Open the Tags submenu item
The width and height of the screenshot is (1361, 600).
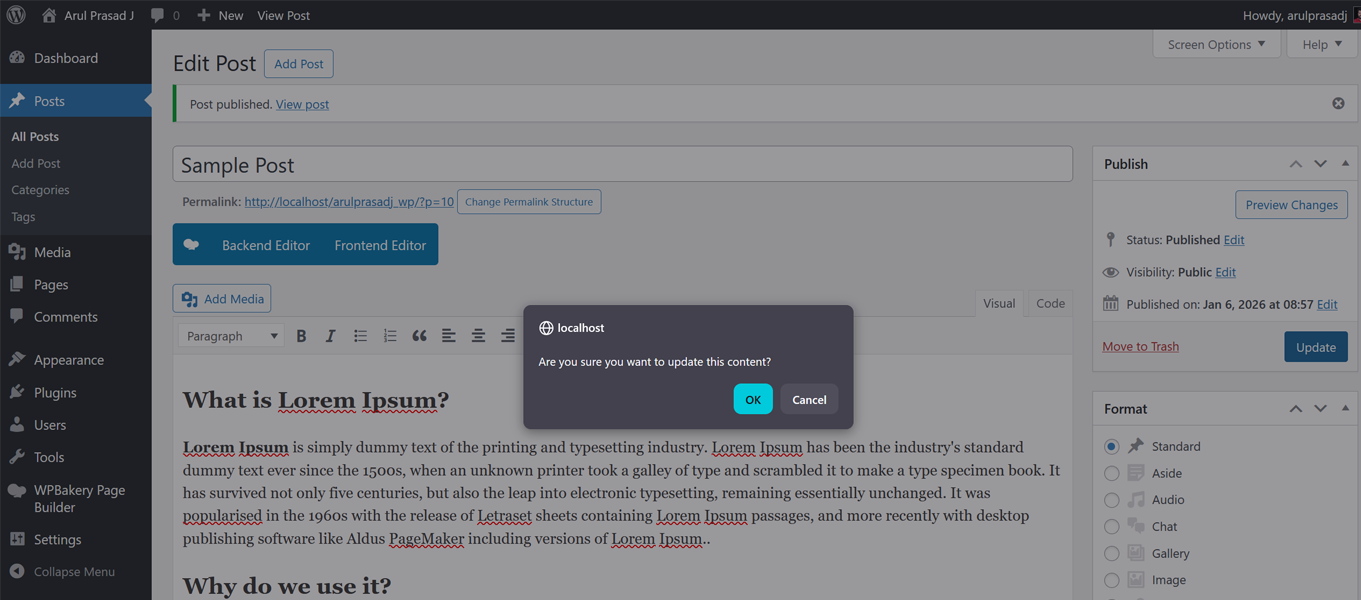23,217
